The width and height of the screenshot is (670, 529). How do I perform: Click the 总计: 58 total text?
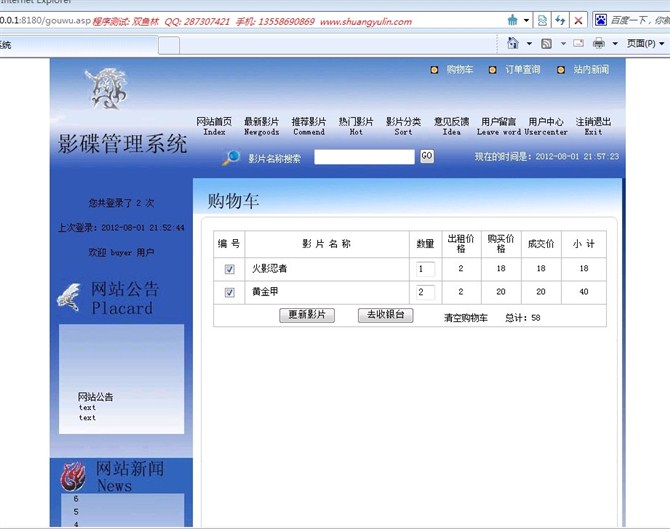[523, 318]
